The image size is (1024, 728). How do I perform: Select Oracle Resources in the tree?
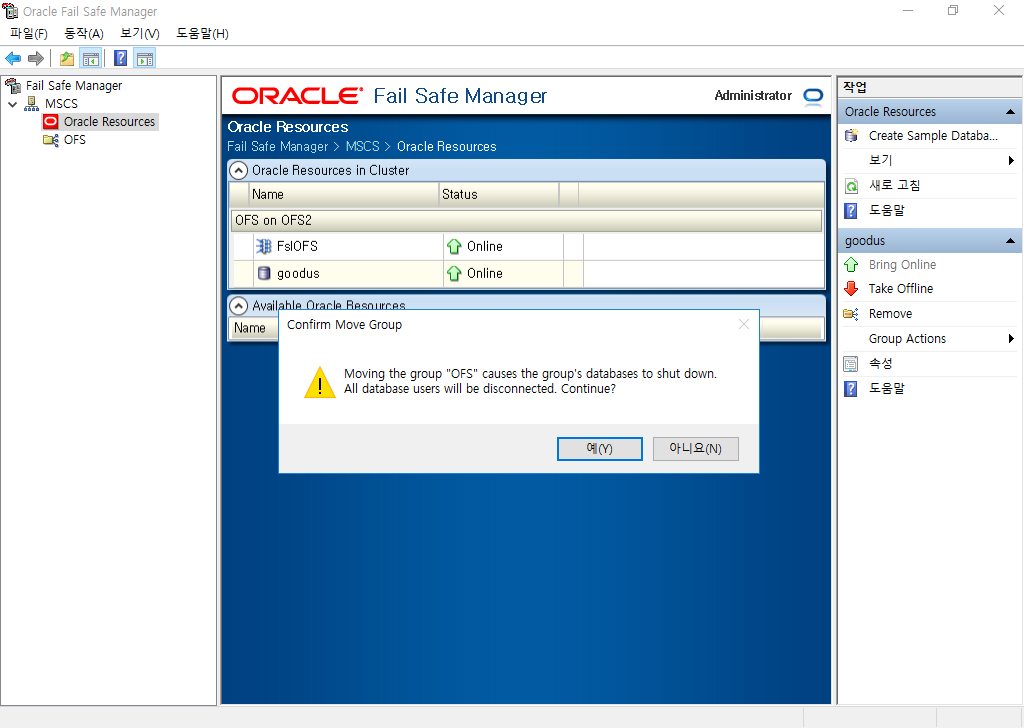point(109,121)
